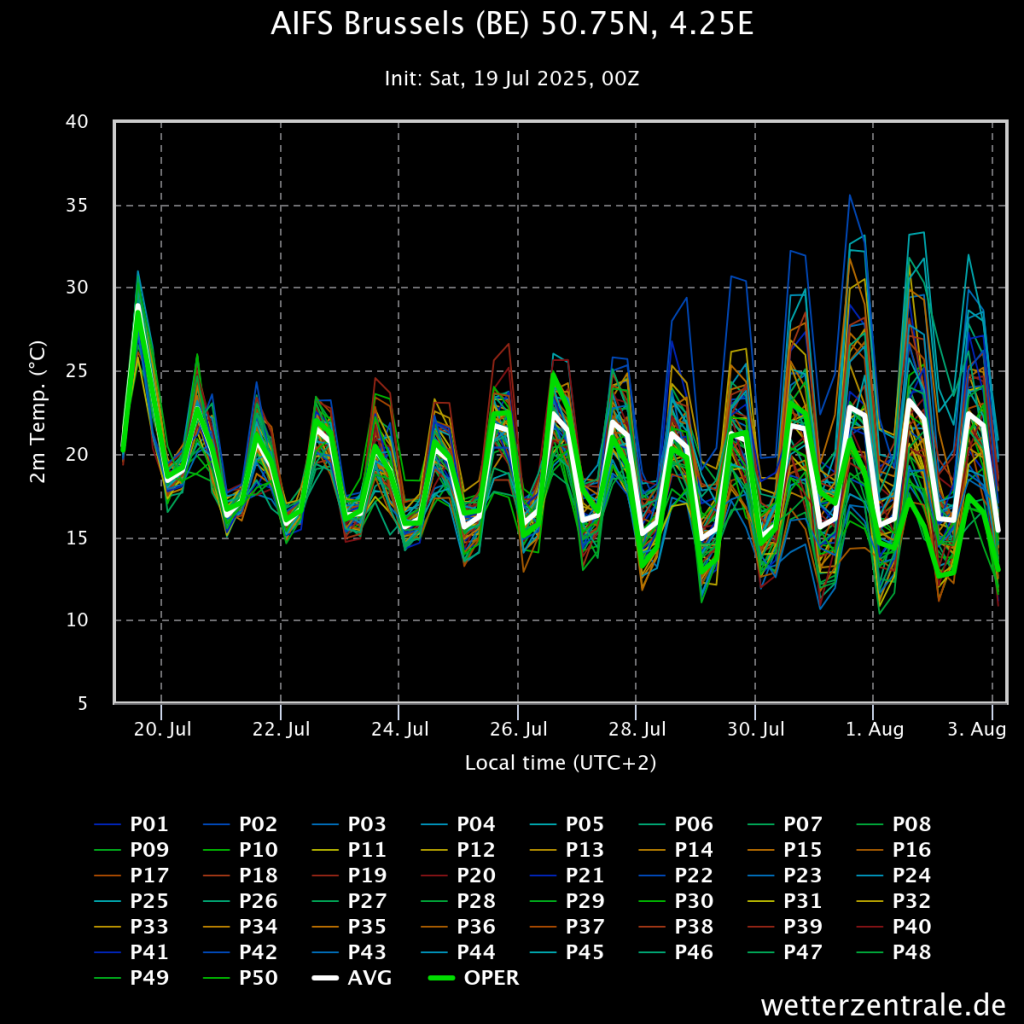Toggle the P08 legend entry
Image resolution: width=1024 pixels, height=1024 pixels.
pos(893,824)
